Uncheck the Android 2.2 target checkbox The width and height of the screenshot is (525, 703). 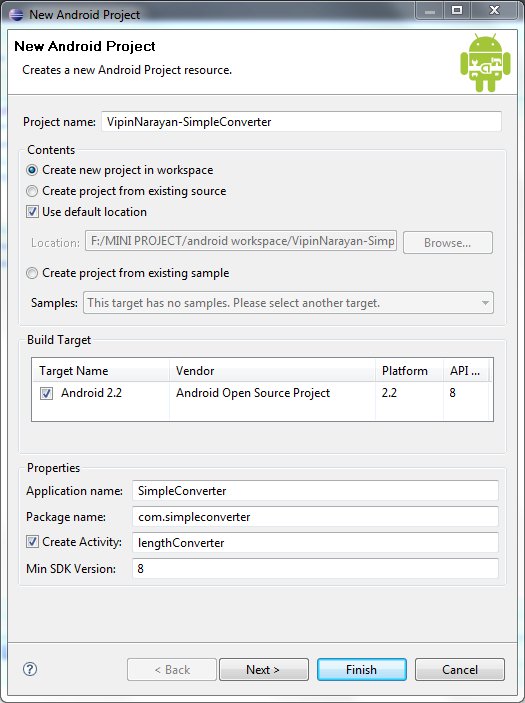coord(46,394)
